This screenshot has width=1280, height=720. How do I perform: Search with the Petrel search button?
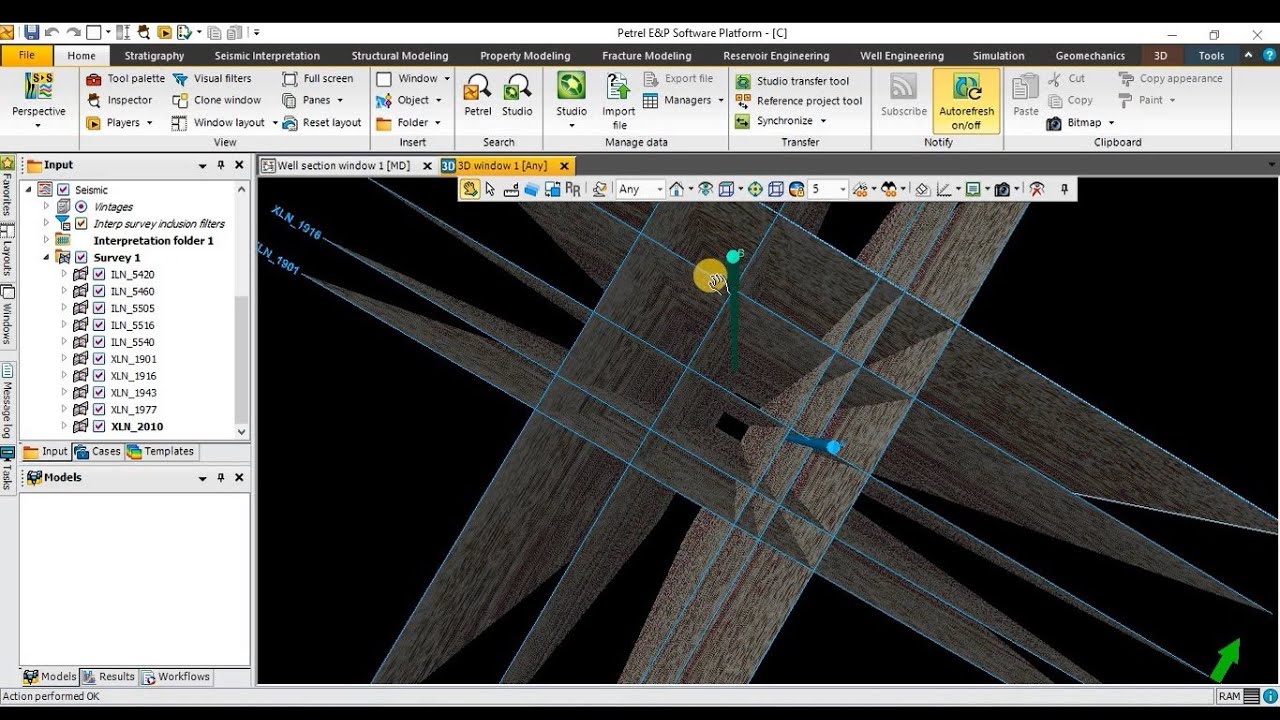click(478, 96)
